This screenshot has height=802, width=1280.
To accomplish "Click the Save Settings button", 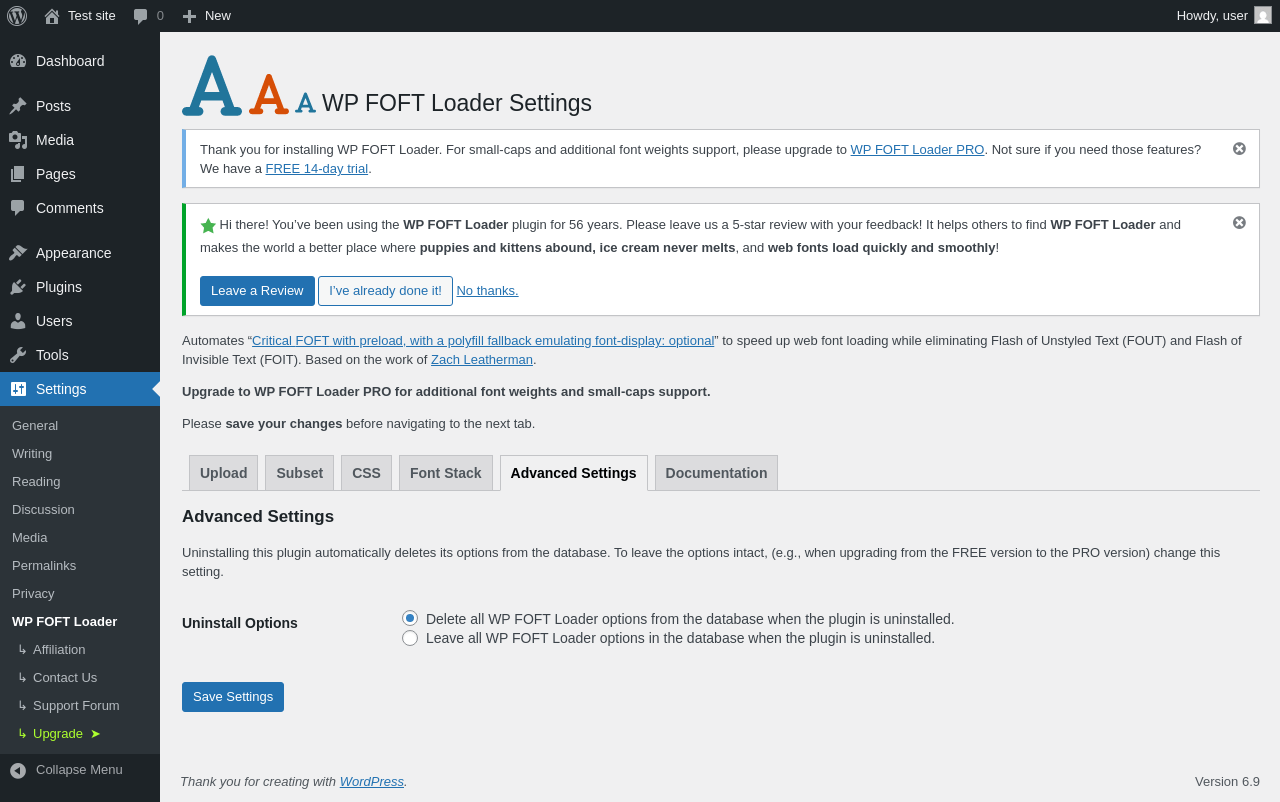I will click(x=233, y=697).
